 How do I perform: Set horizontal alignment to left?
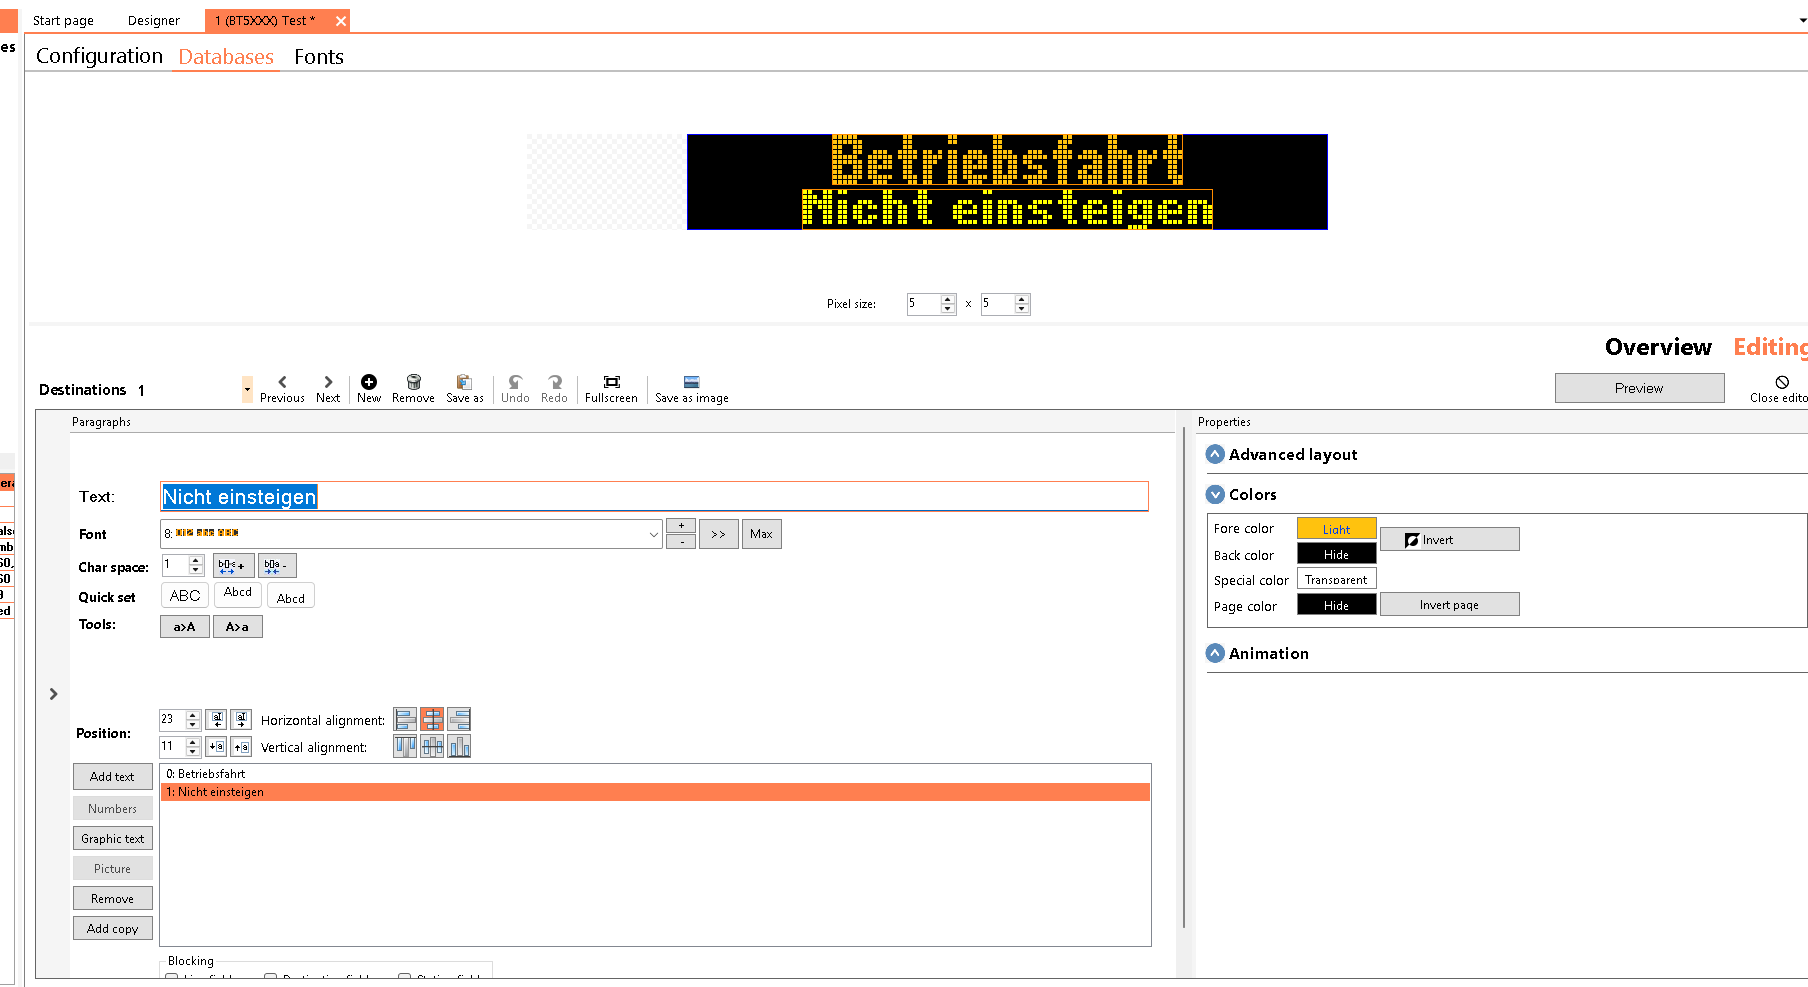point(405,719)
